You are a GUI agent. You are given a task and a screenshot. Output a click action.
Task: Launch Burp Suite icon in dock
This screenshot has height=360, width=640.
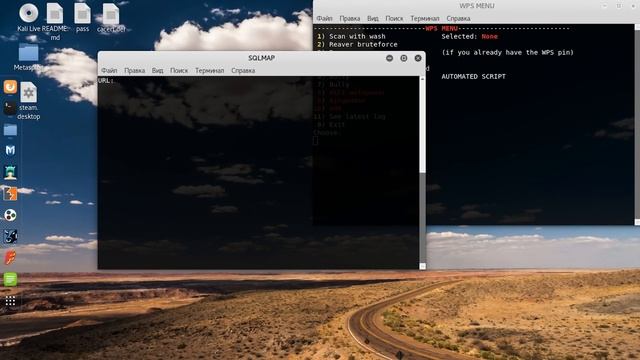click(10, 193)
